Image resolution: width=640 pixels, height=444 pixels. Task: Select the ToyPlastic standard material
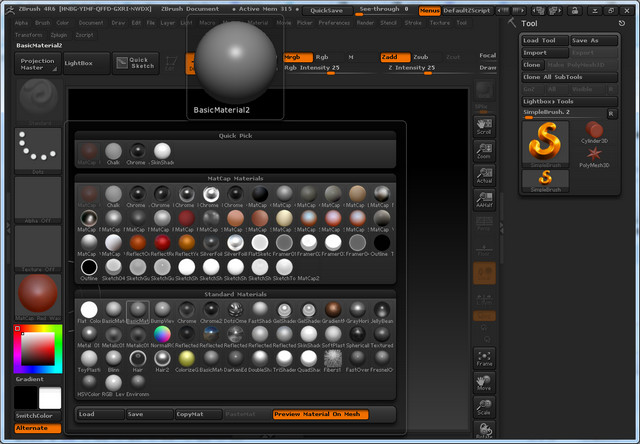pos(89,359)
